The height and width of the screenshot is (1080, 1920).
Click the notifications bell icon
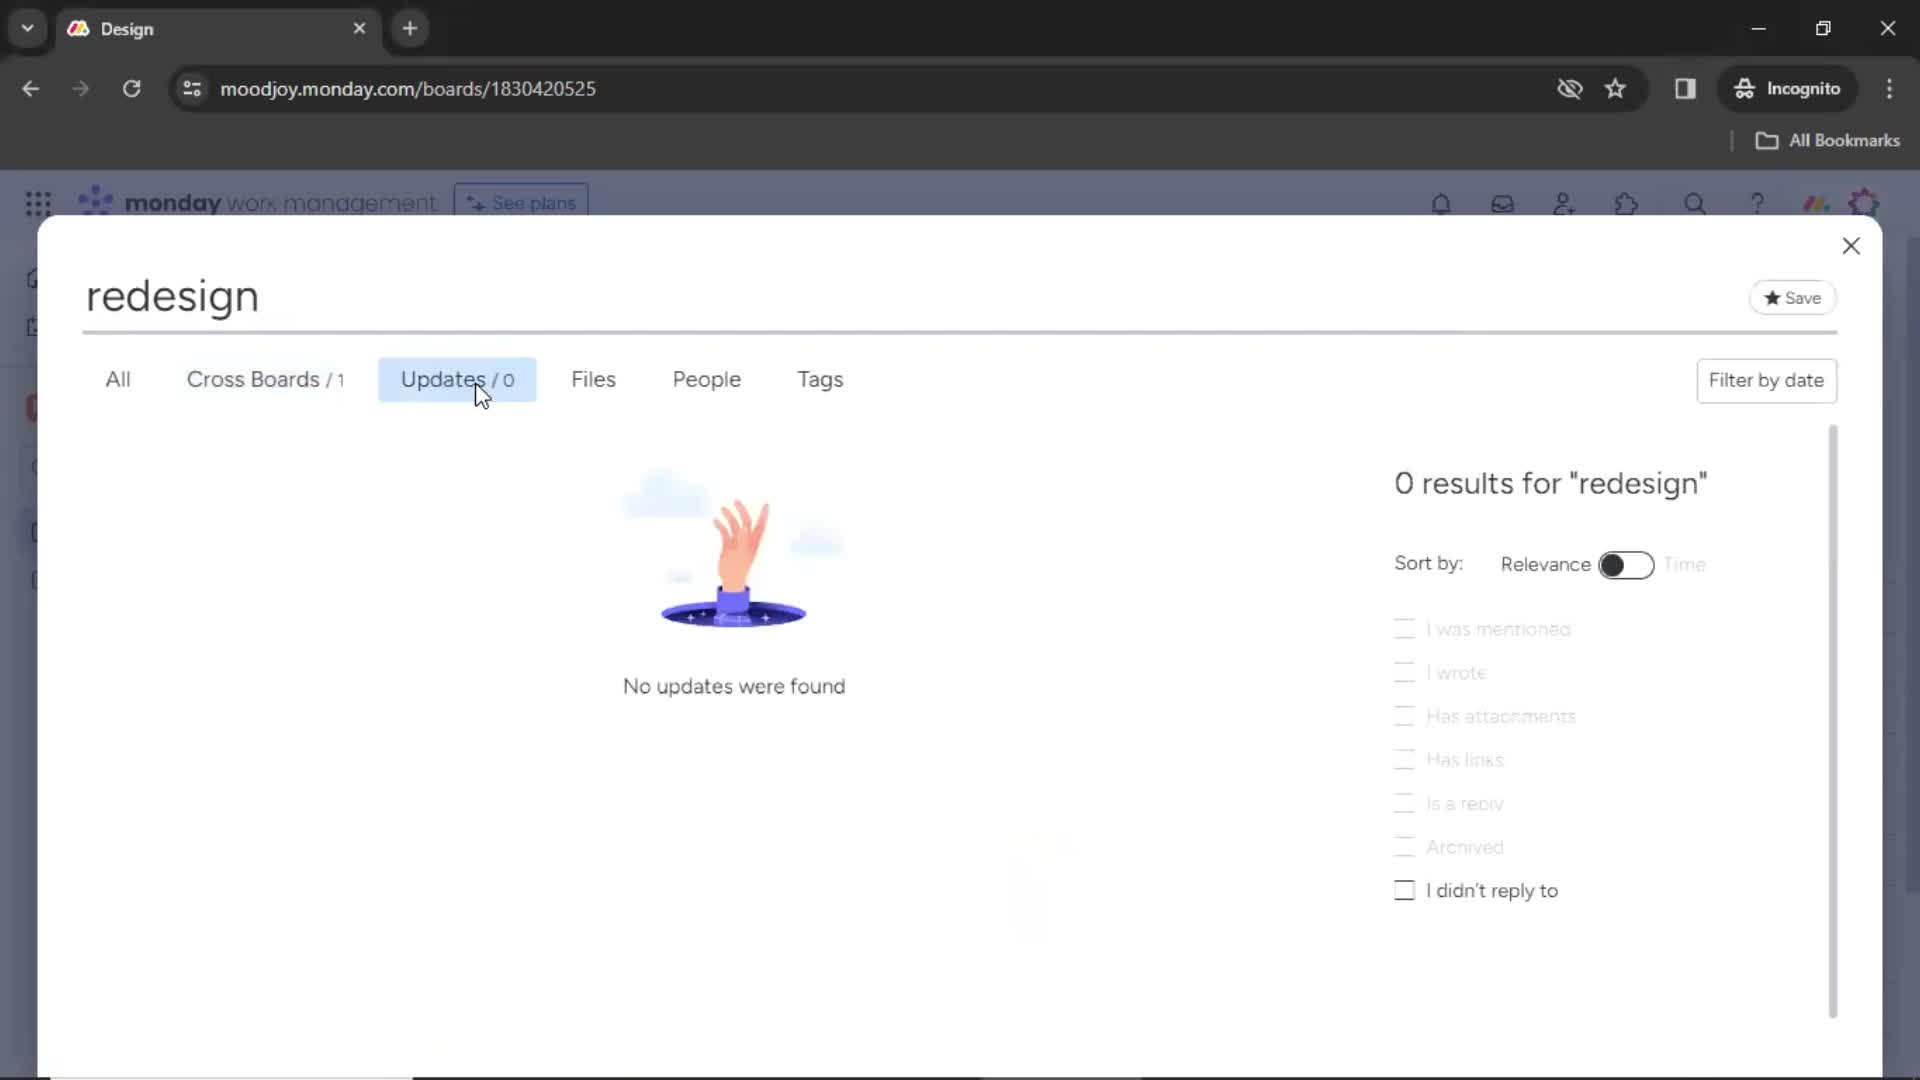1440,203
